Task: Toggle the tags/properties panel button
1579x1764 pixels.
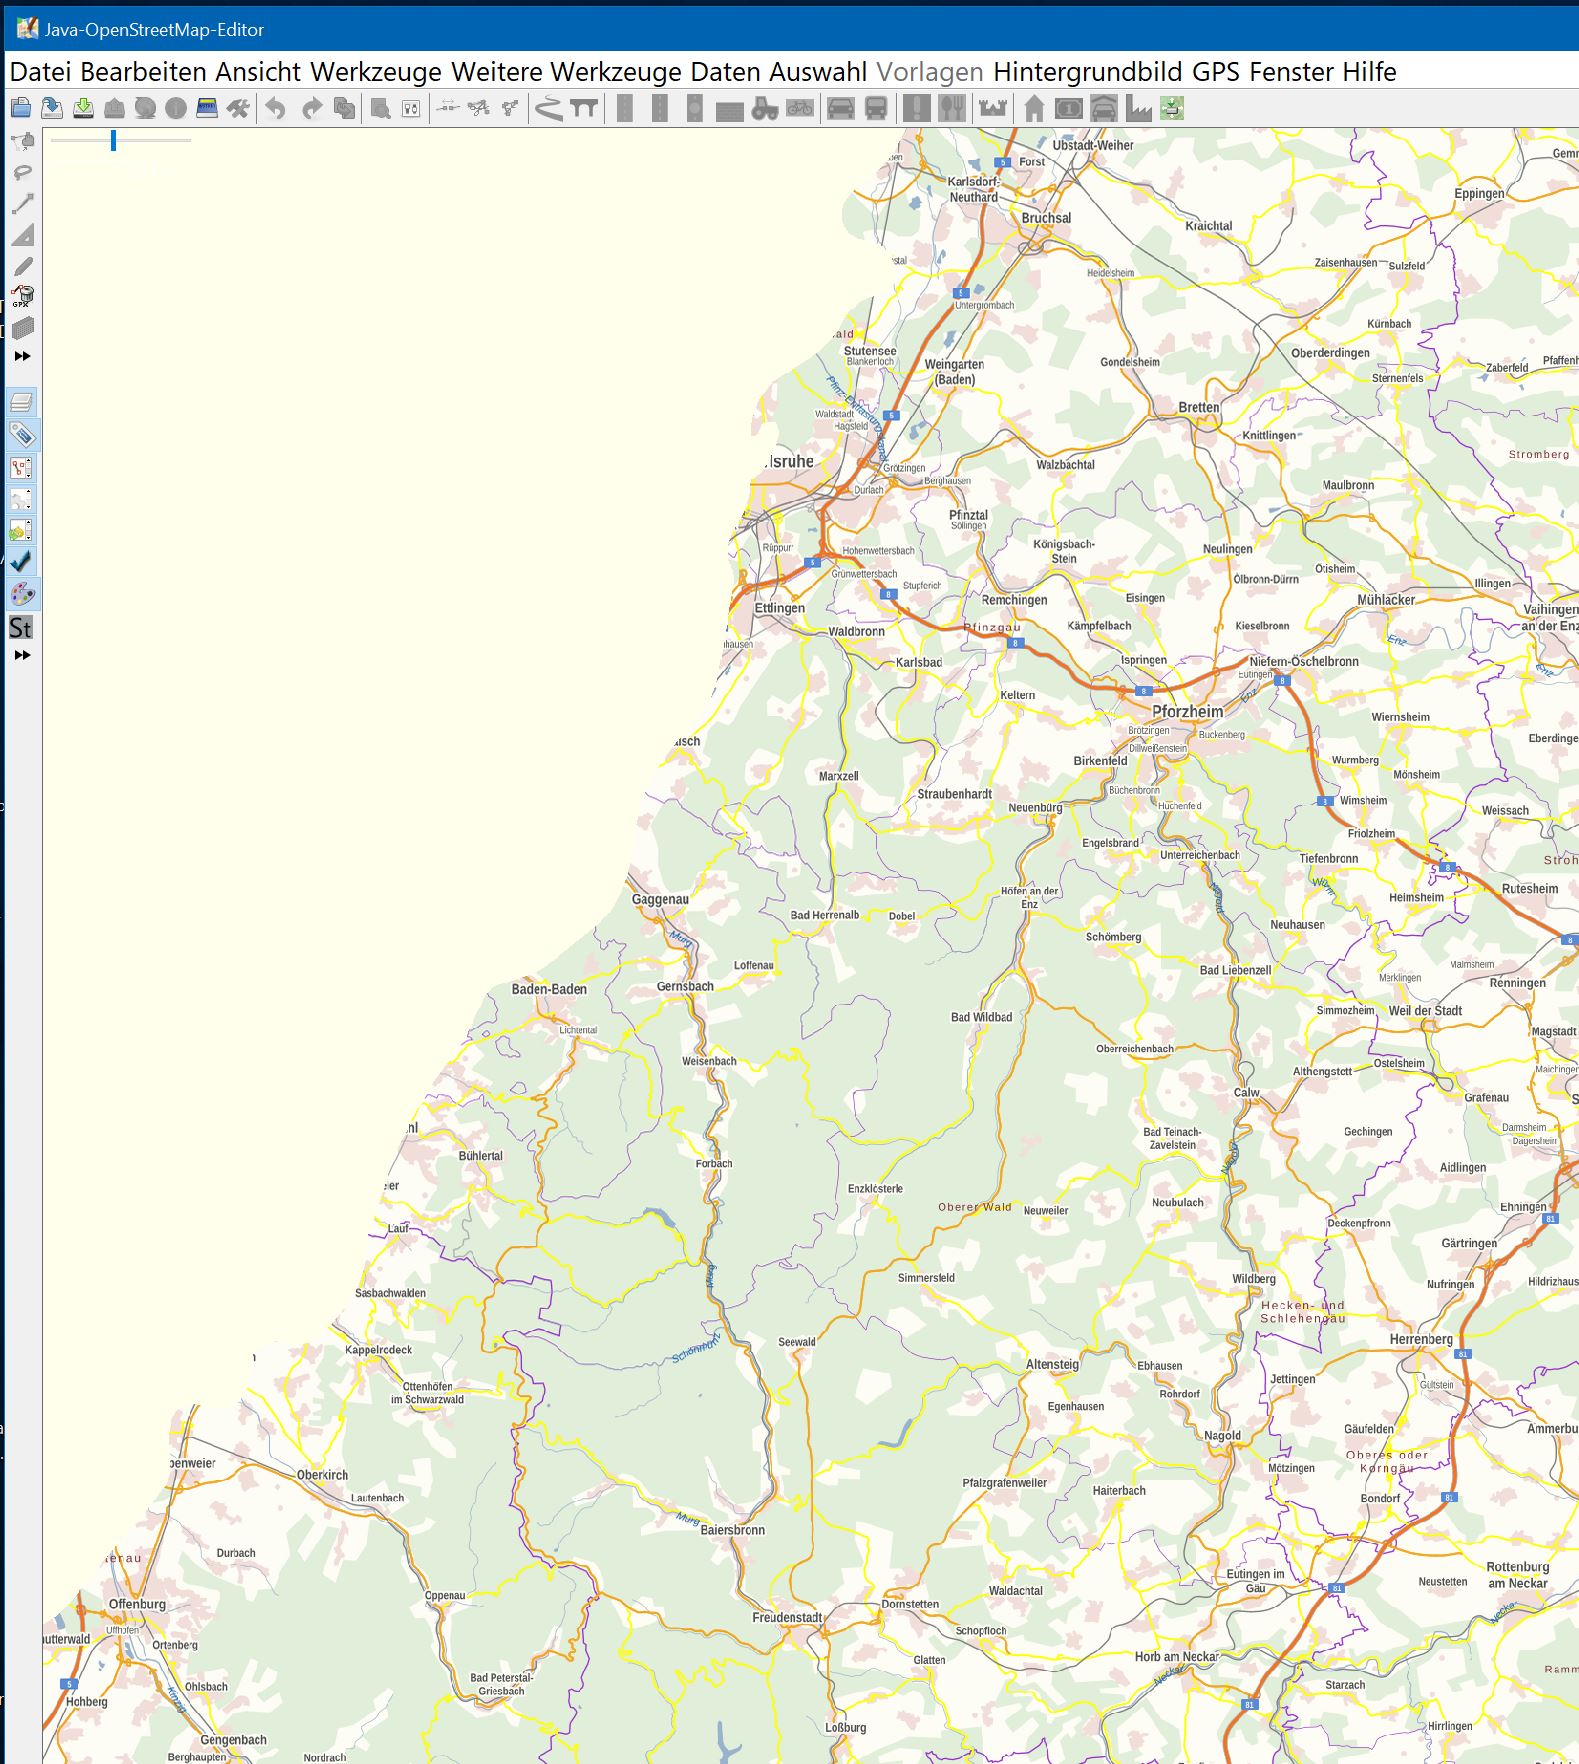Action: click(22, 435)
